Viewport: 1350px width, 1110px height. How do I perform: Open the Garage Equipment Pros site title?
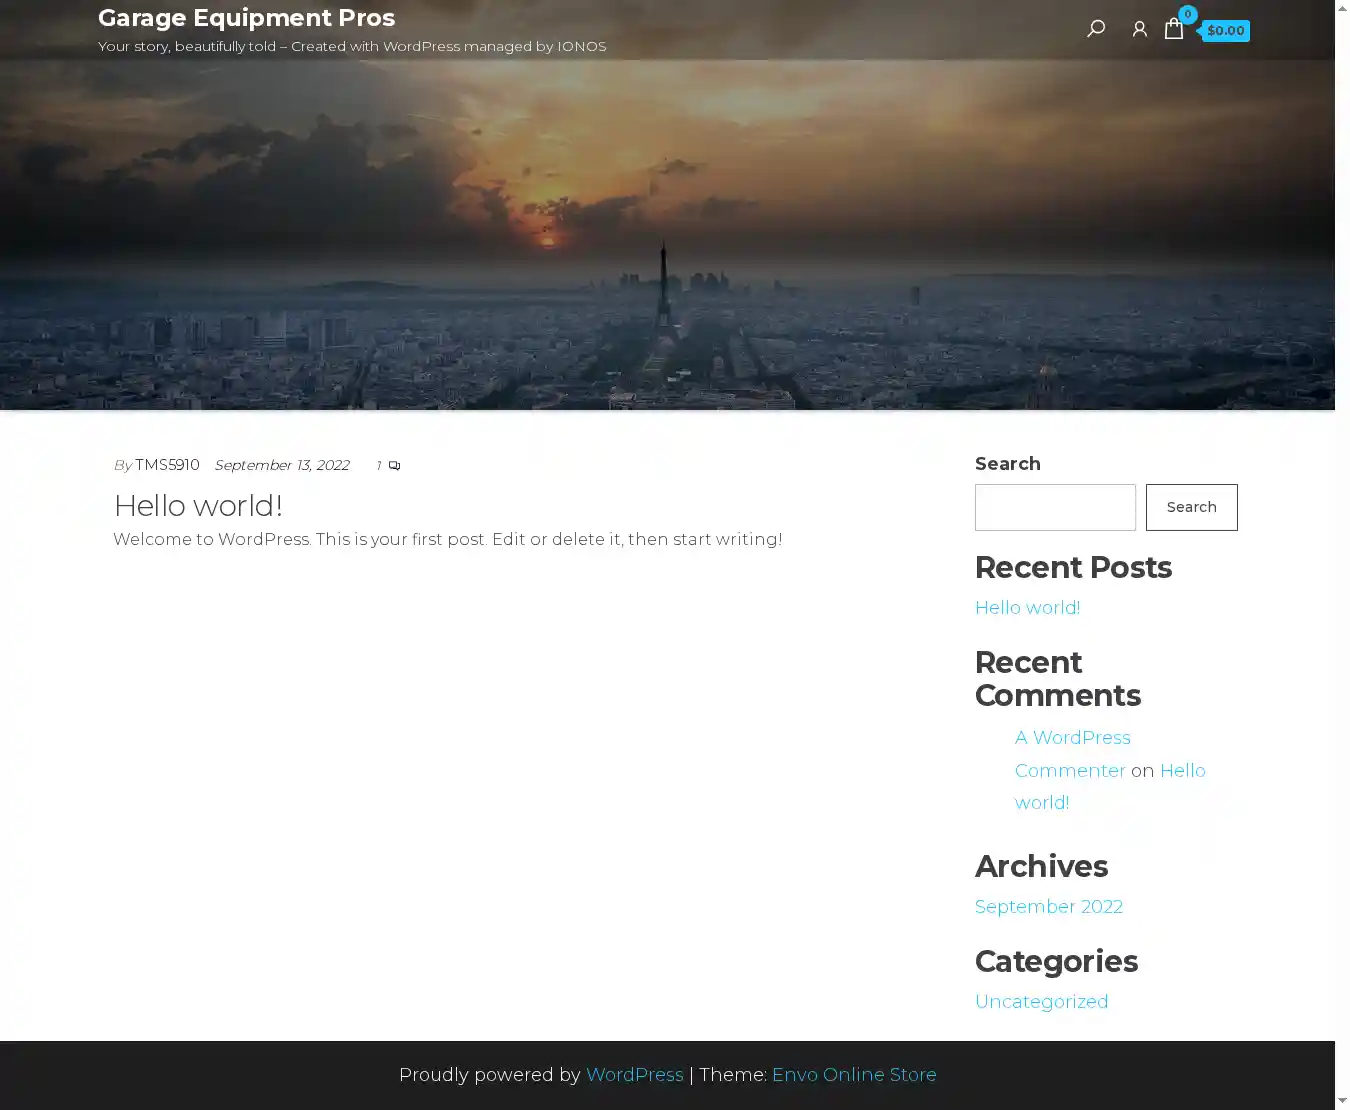(x=246, y=18)
